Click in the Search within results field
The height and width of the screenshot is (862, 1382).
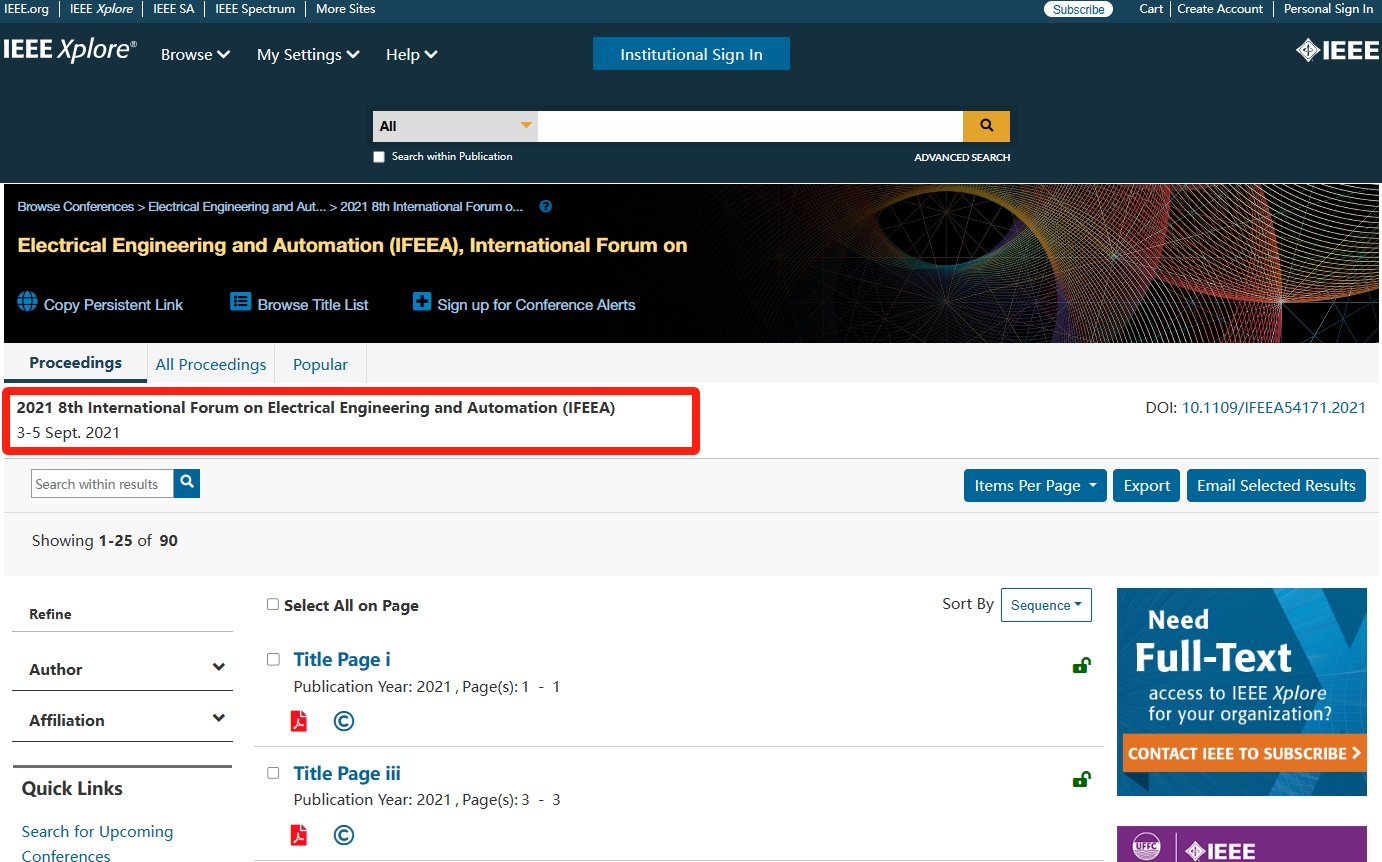[102, 484]
